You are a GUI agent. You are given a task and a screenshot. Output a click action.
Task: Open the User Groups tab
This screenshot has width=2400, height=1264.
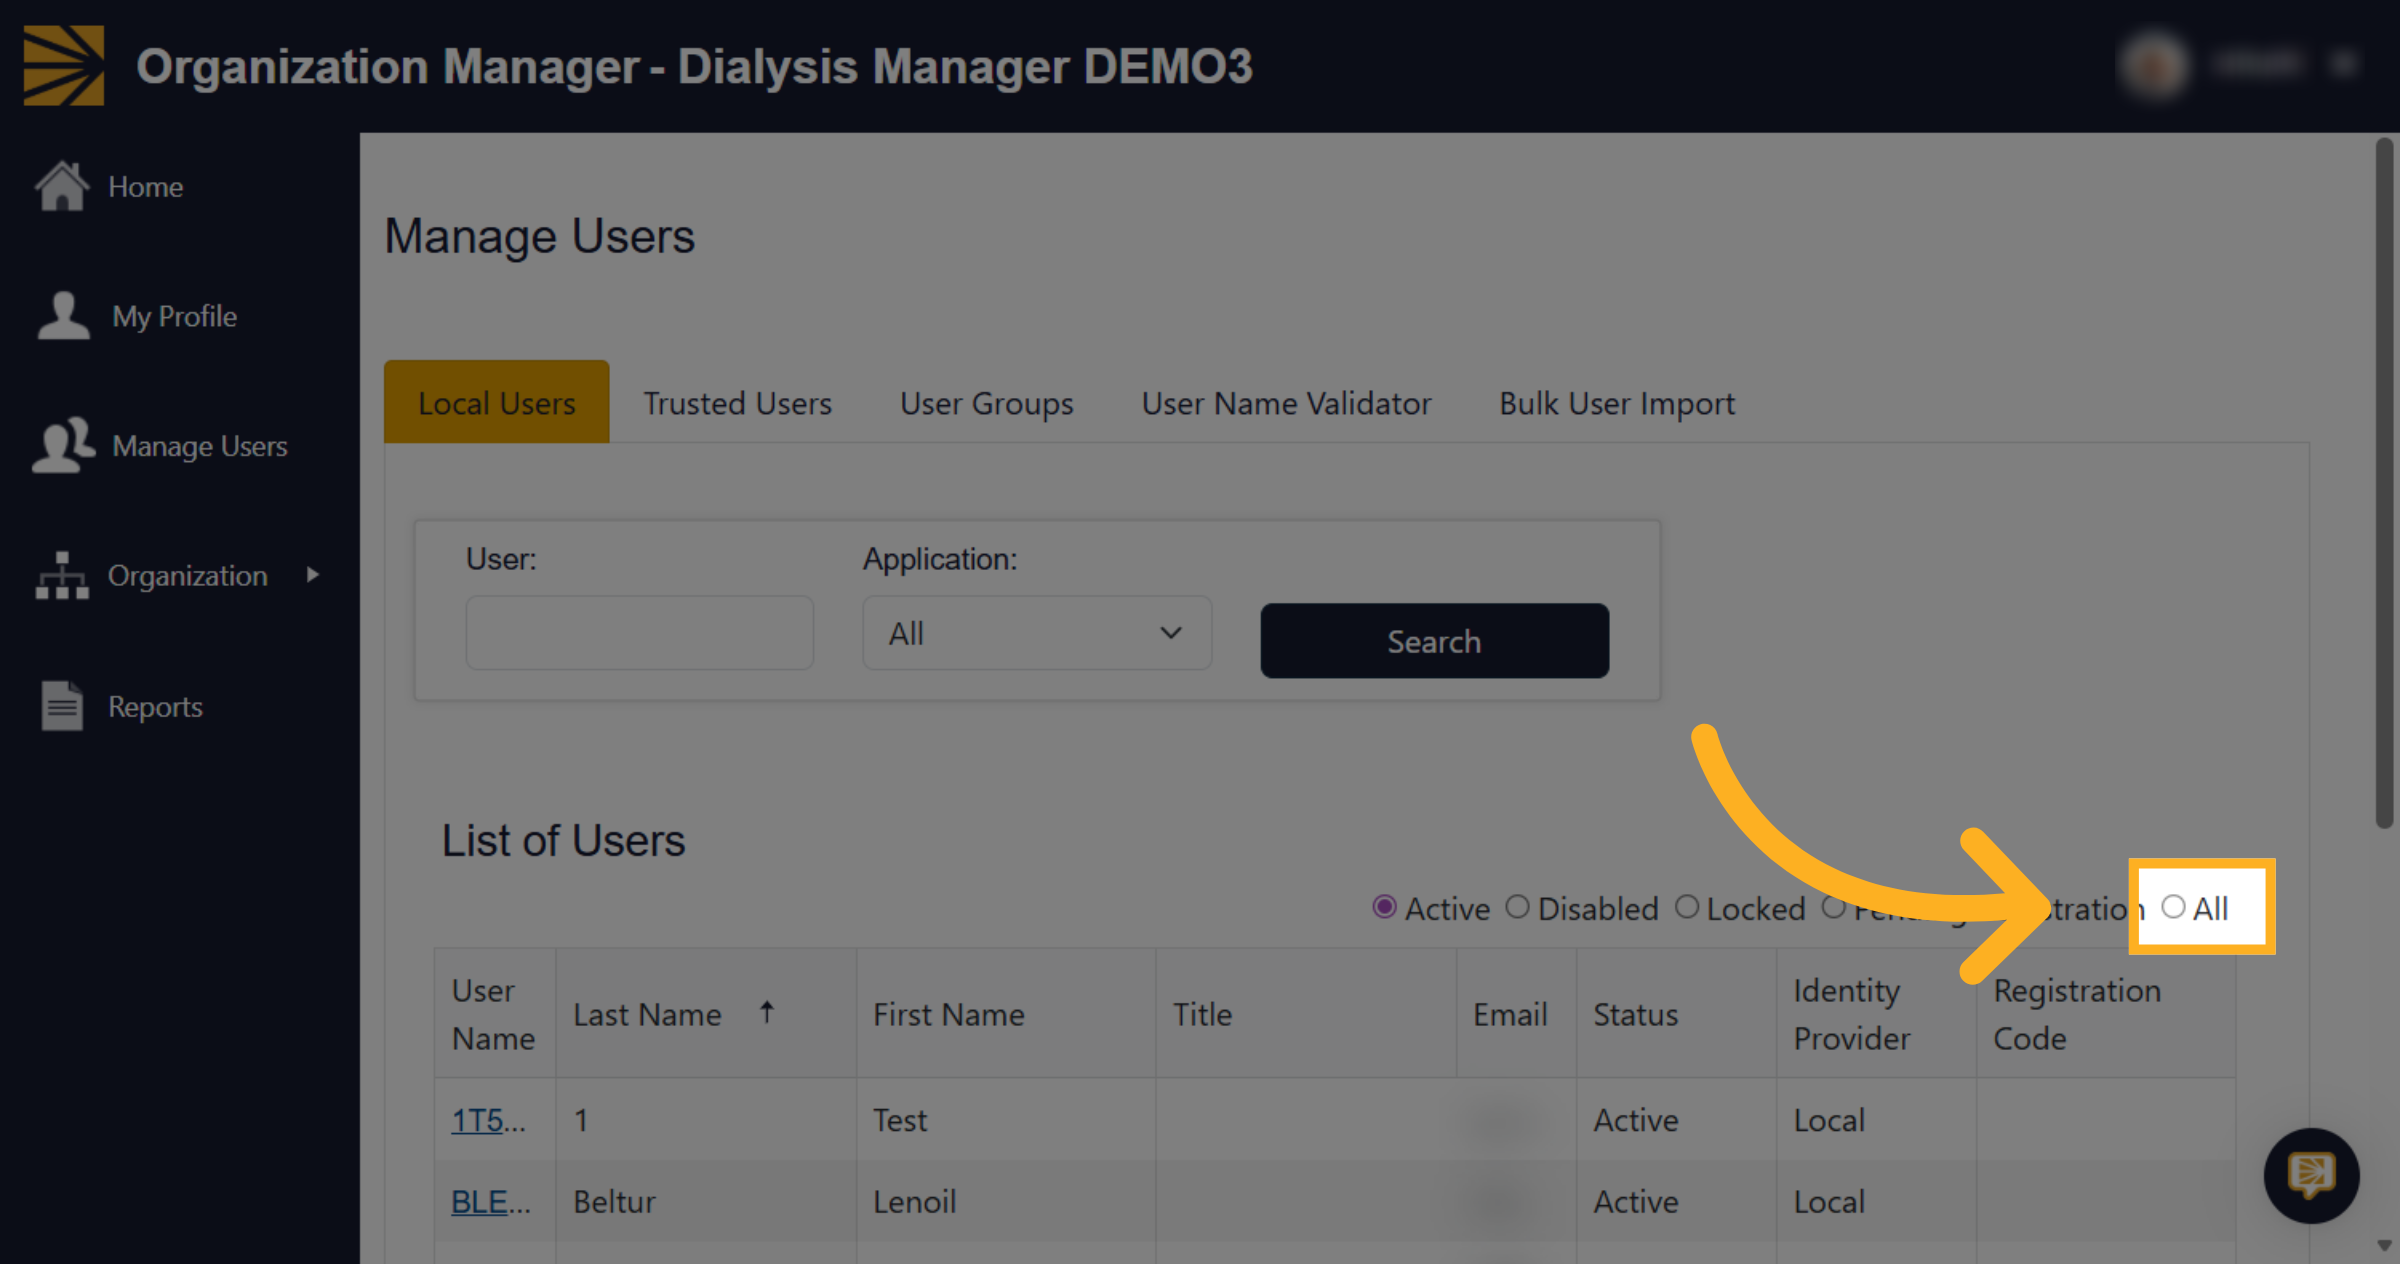pyautogui.click(x=987, y=403)
